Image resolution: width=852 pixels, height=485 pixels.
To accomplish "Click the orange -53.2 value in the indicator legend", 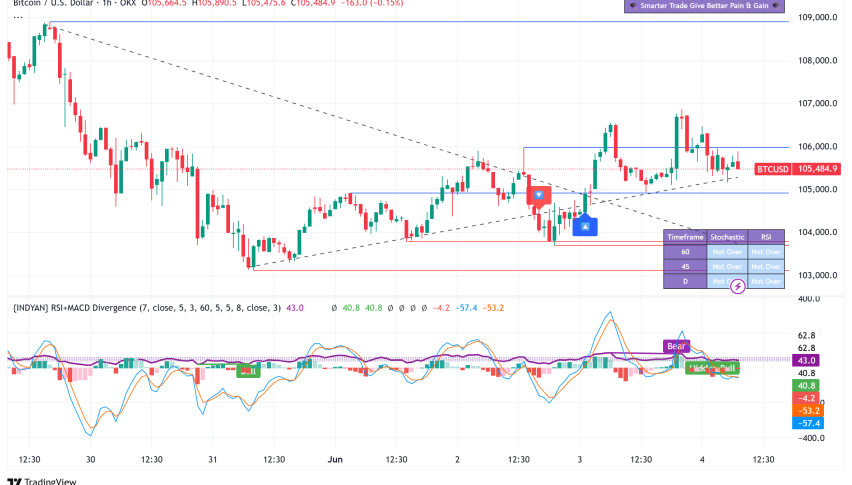I will (493, 307).
